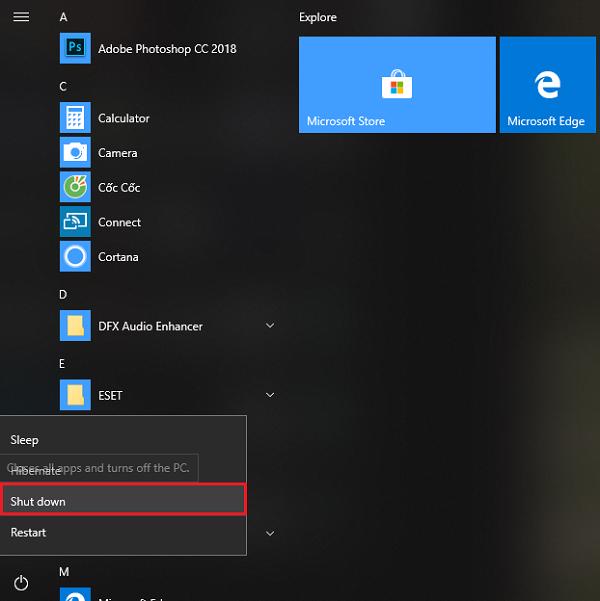
Task: Click the Explore tile group title
Action: (x=318, y=18)
